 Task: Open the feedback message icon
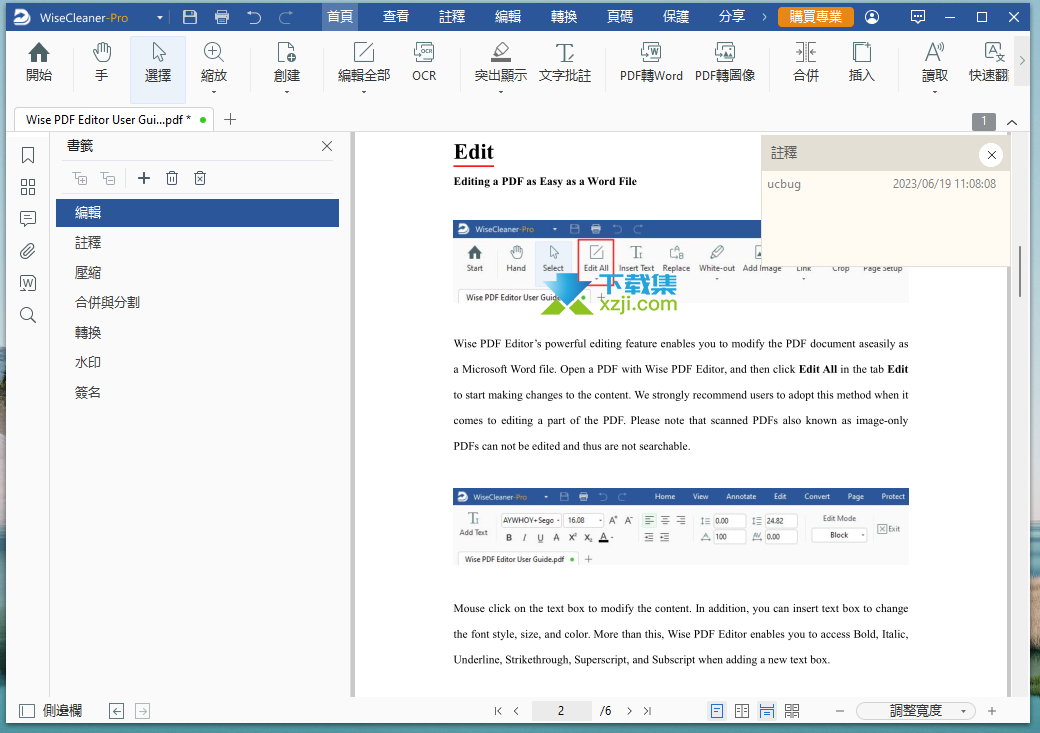918,17
